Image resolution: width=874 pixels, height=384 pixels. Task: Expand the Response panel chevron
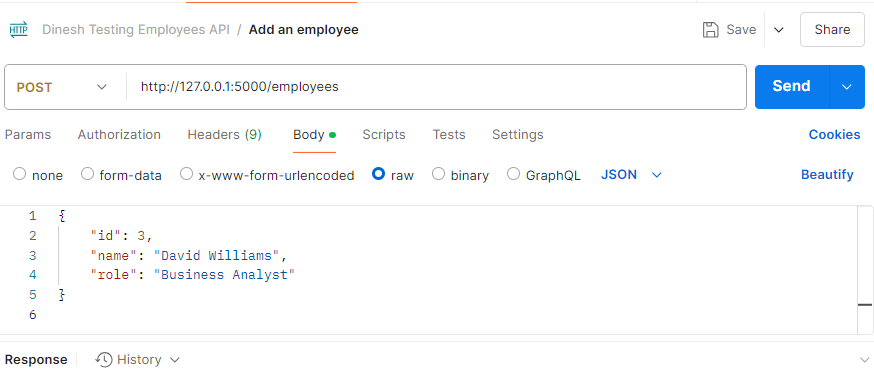[x=865, y=360]
